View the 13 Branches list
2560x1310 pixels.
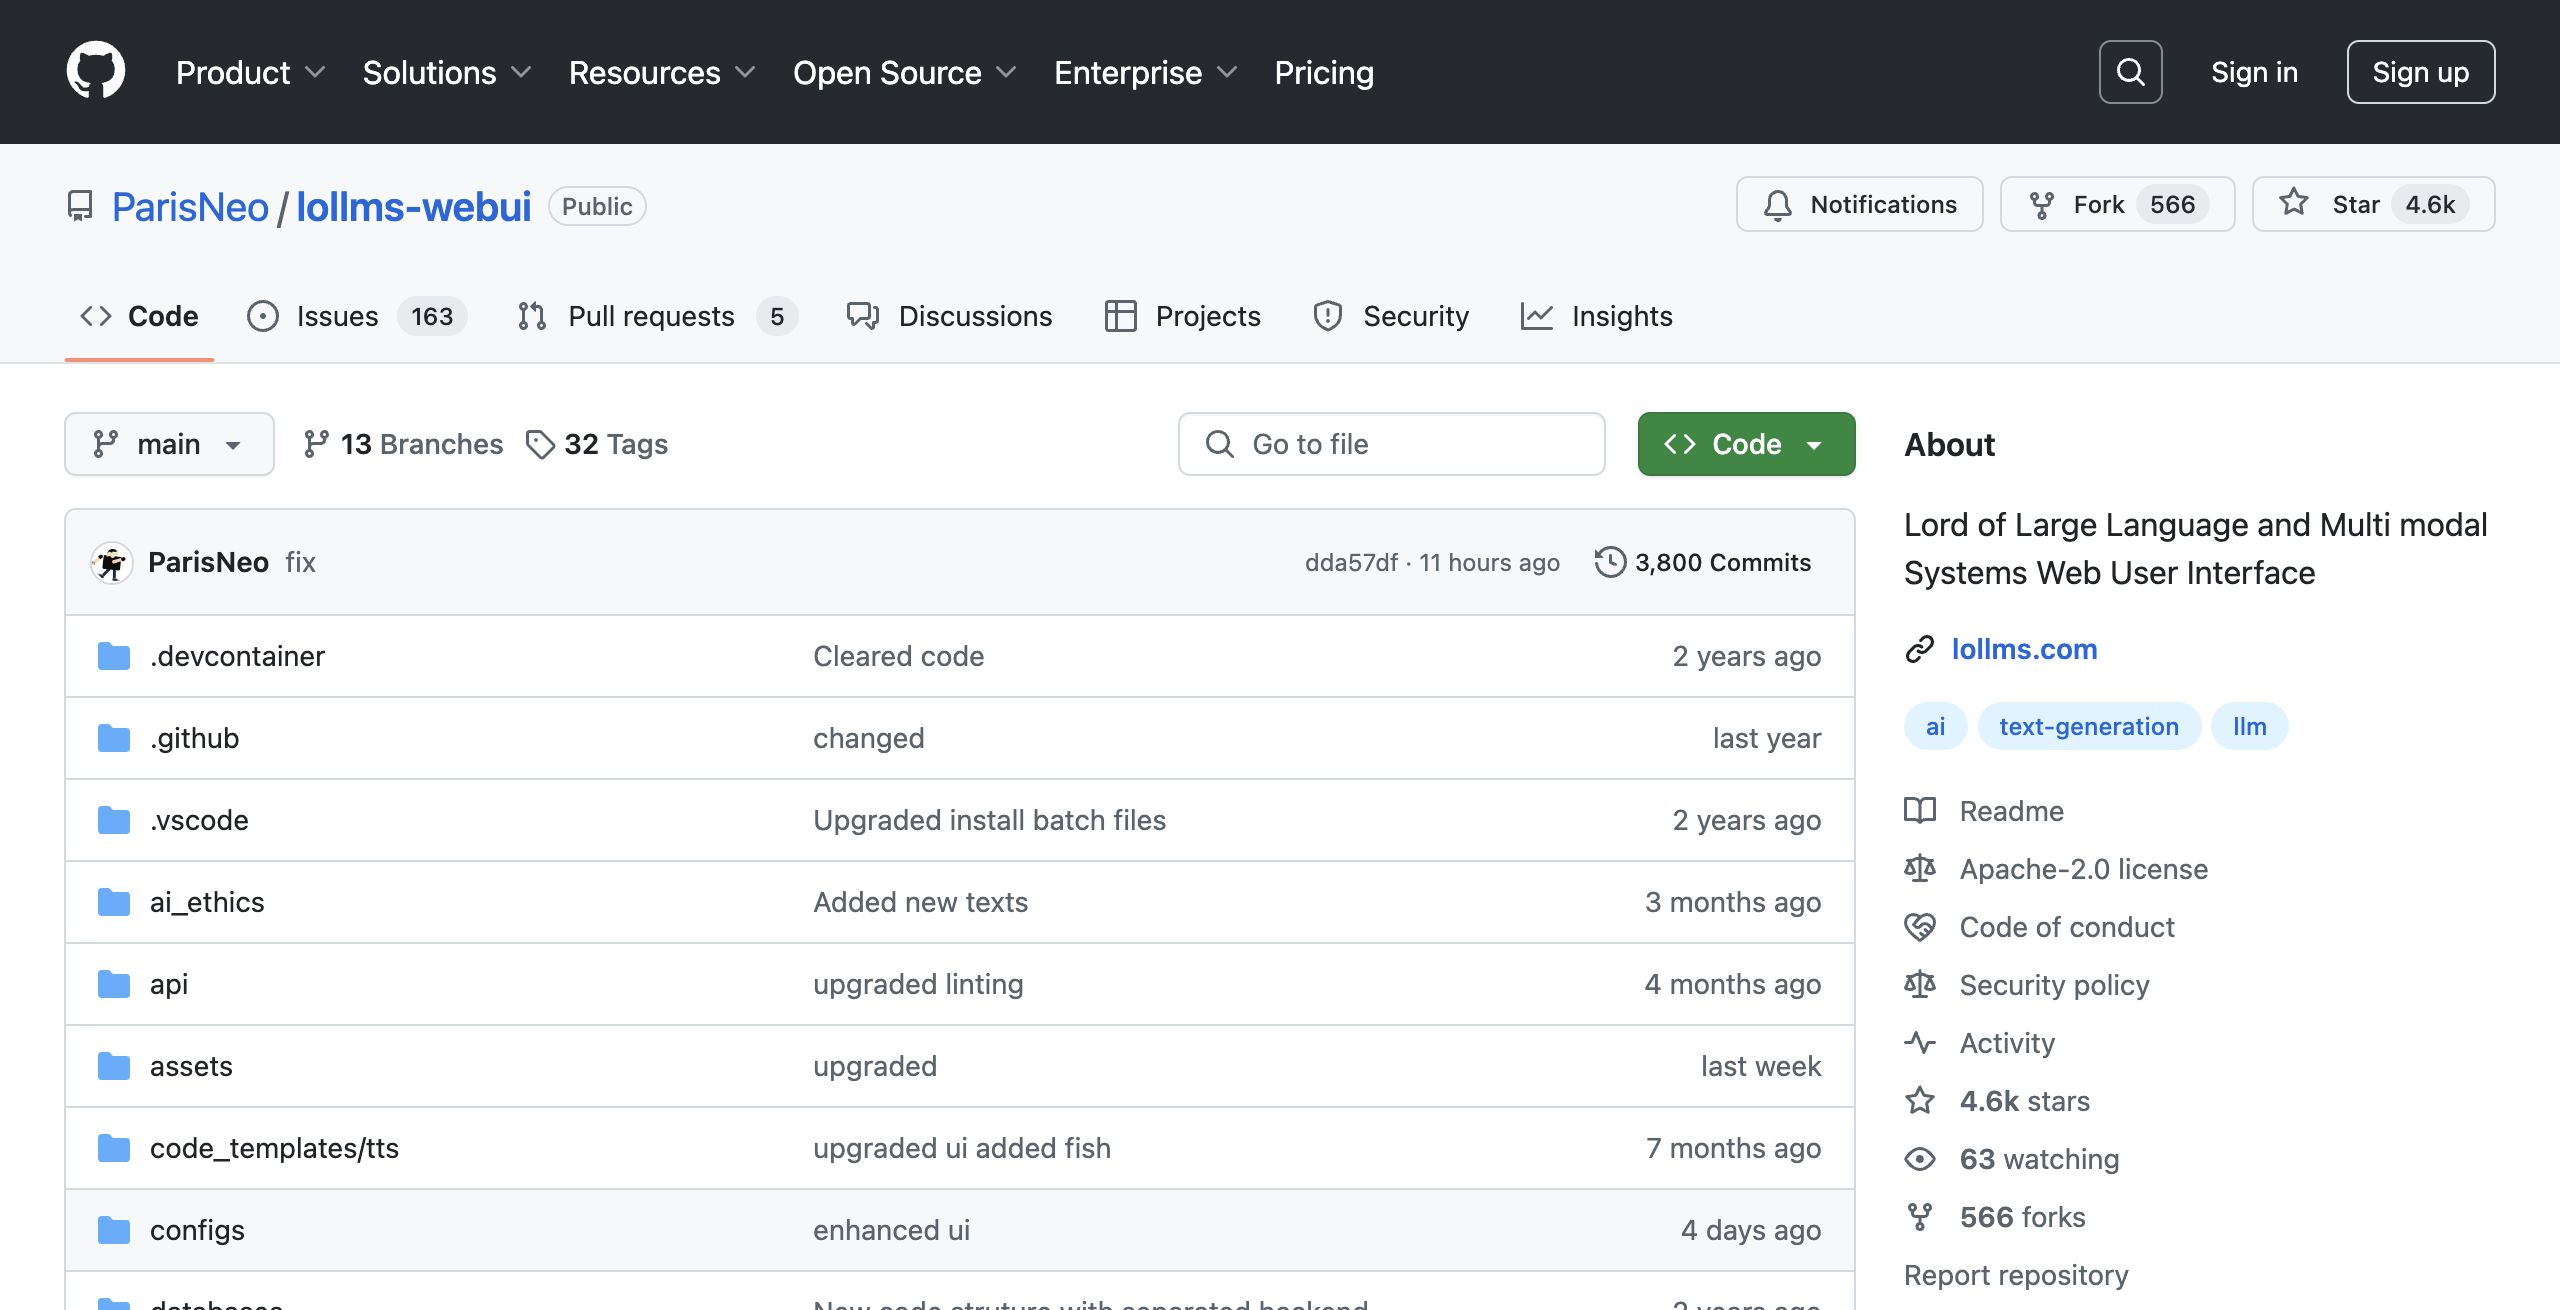pyautogui.click(x=403, y=444)
